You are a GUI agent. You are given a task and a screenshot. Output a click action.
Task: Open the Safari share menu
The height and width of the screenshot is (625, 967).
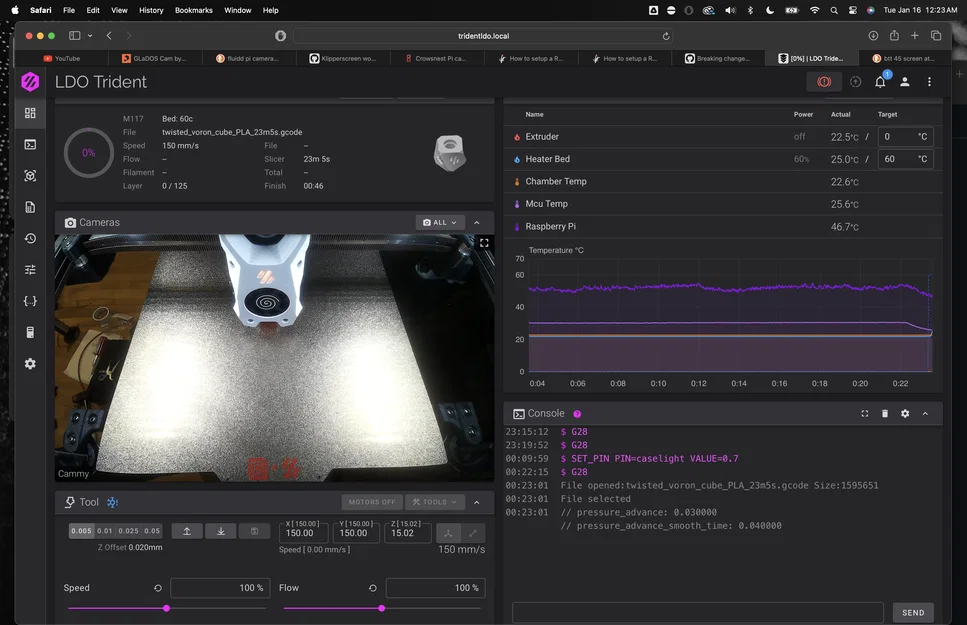(x=894, y=35)
